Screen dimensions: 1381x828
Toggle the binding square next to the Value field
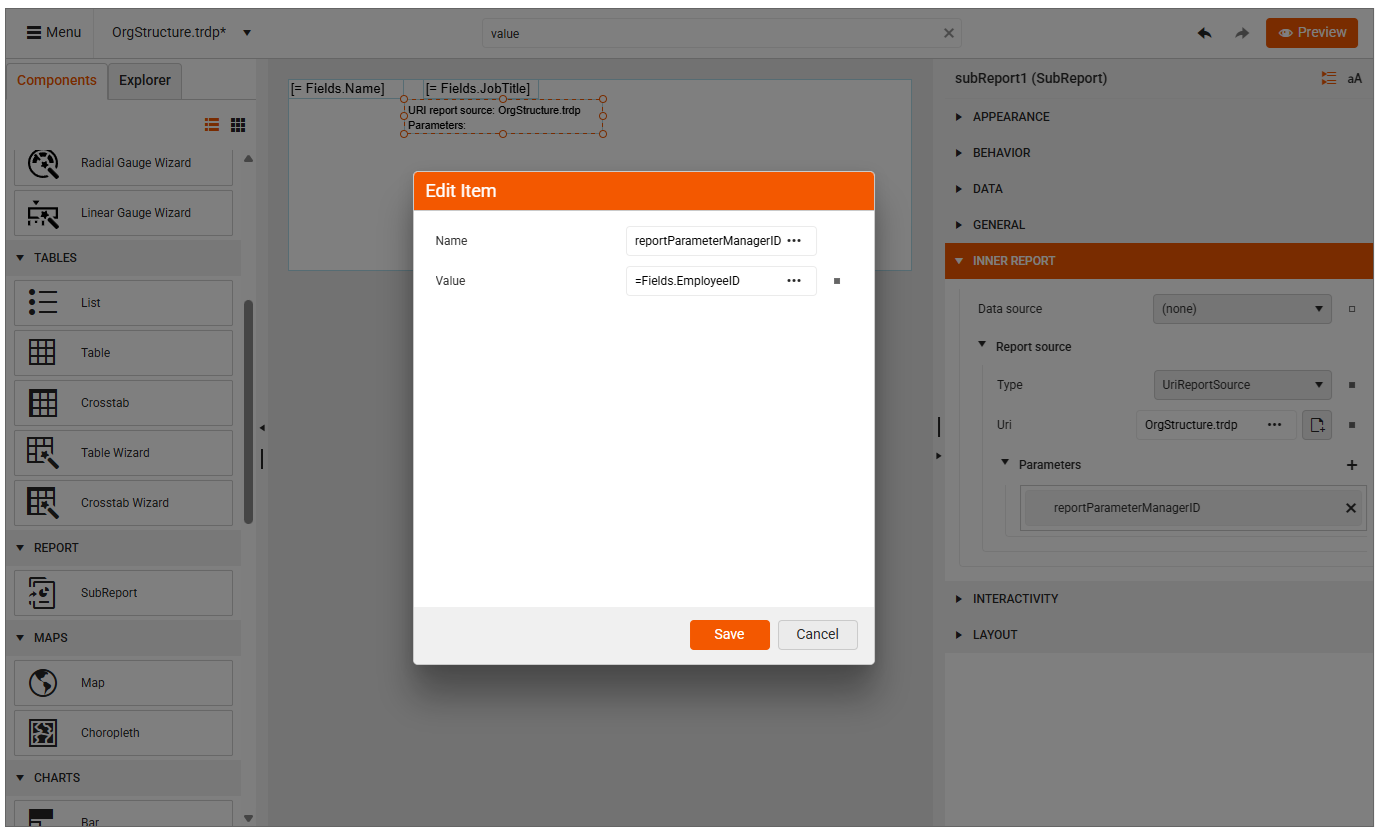(x=836, y=281)
